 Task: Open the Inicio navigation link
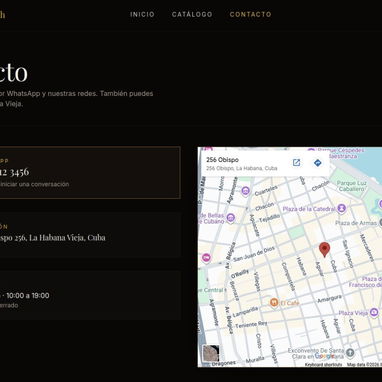pyautogui.click(x=142, y=14)
